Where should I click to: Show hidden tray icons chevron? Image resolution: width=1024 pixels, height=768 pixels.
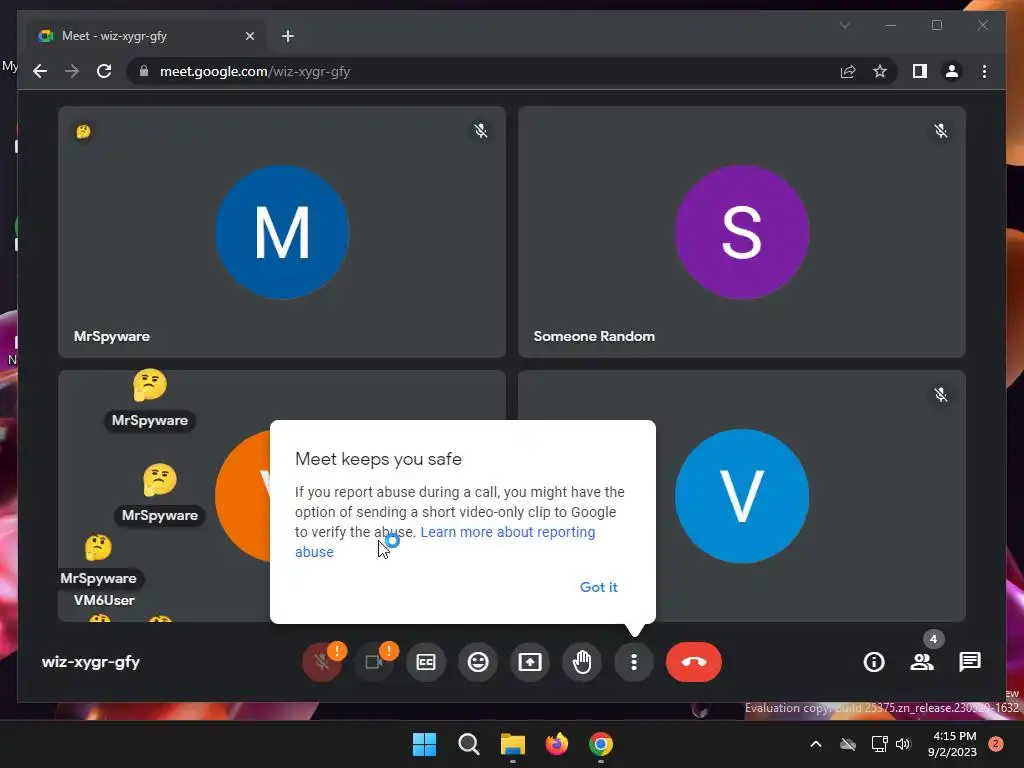tap(816, 744)
